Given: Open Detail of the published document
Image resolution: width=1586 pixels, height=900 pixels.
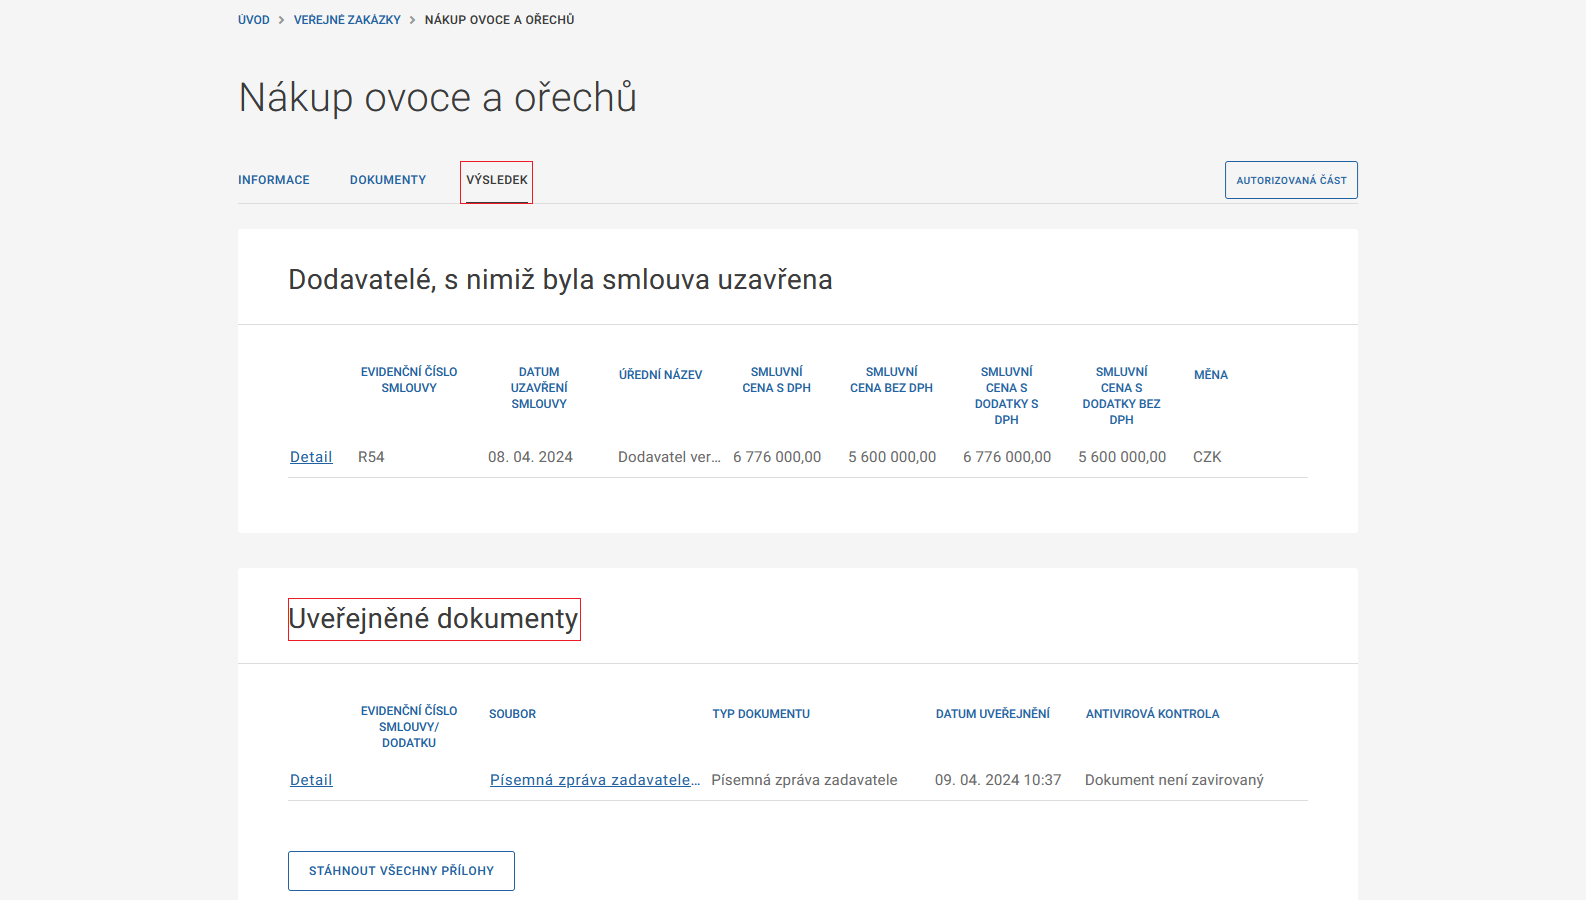Looking at the screenshot, I should 311,780.
